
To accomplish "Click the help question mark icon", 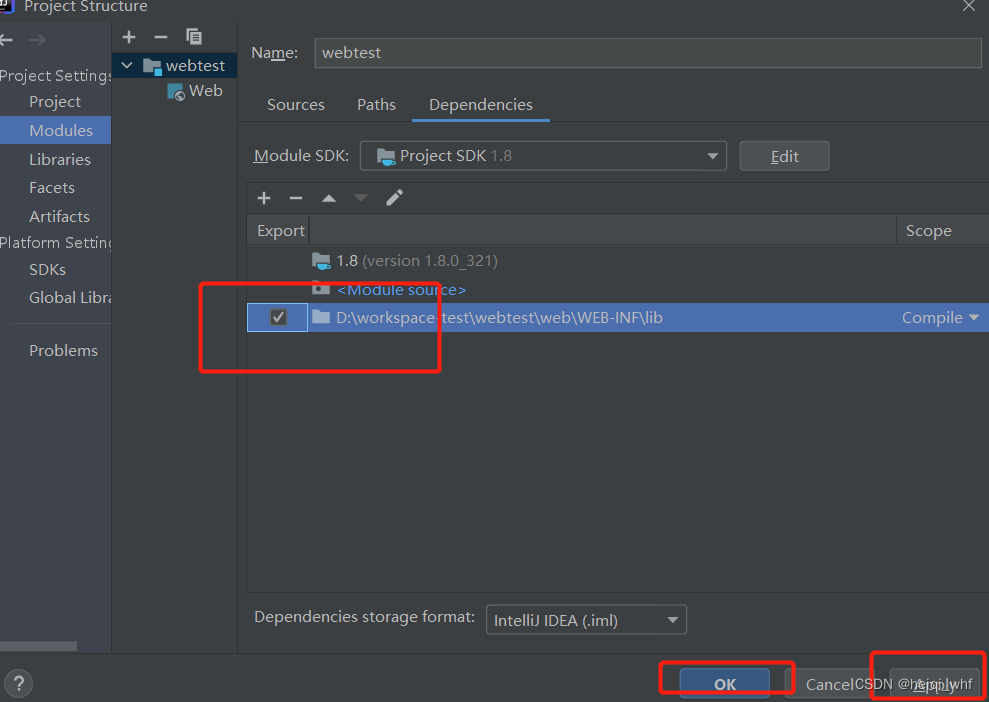I will point(19,683).
